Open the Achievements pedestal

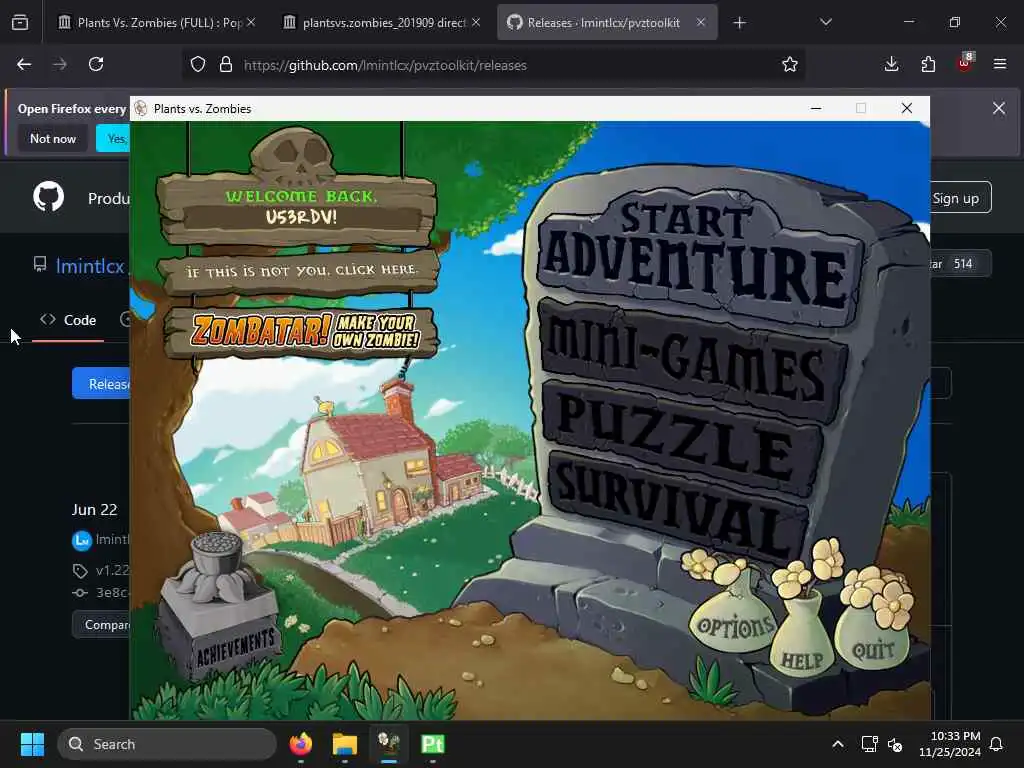click(x=219, y=607)
